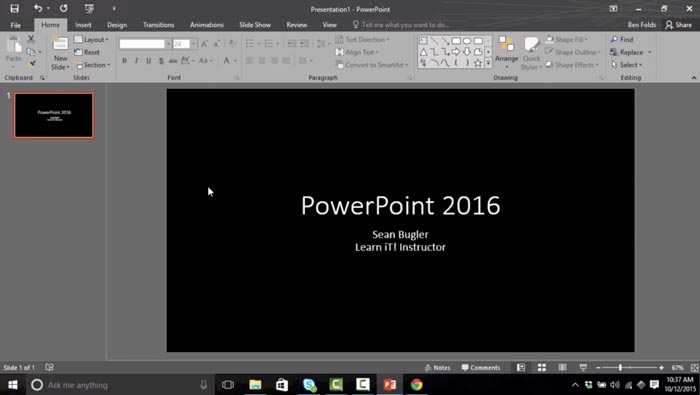Save the presentation from the Quick Access Toolbar

[x=14, y=8]
